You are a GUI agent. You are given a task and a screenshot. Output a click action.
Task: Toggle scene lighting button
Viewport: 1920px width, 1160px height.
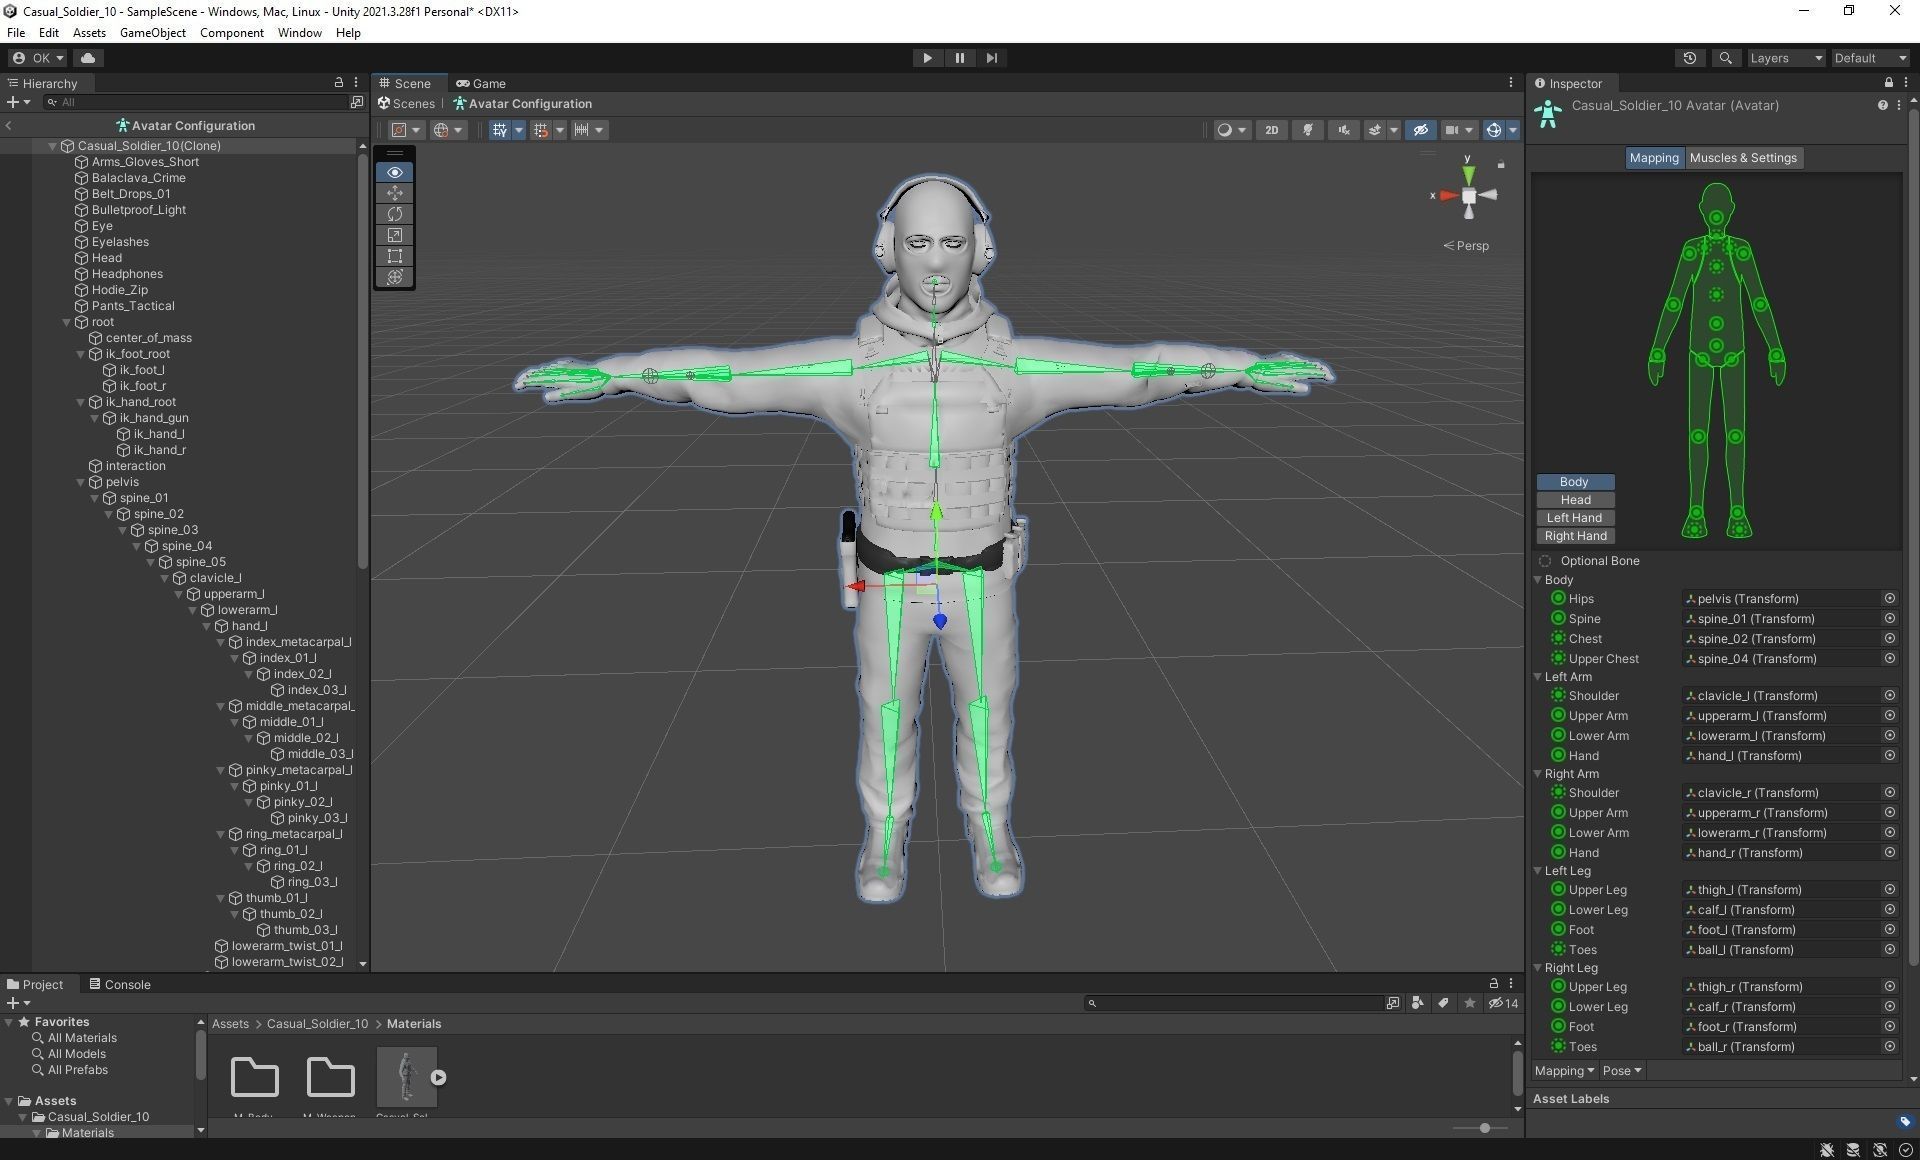click(1307, 130)
